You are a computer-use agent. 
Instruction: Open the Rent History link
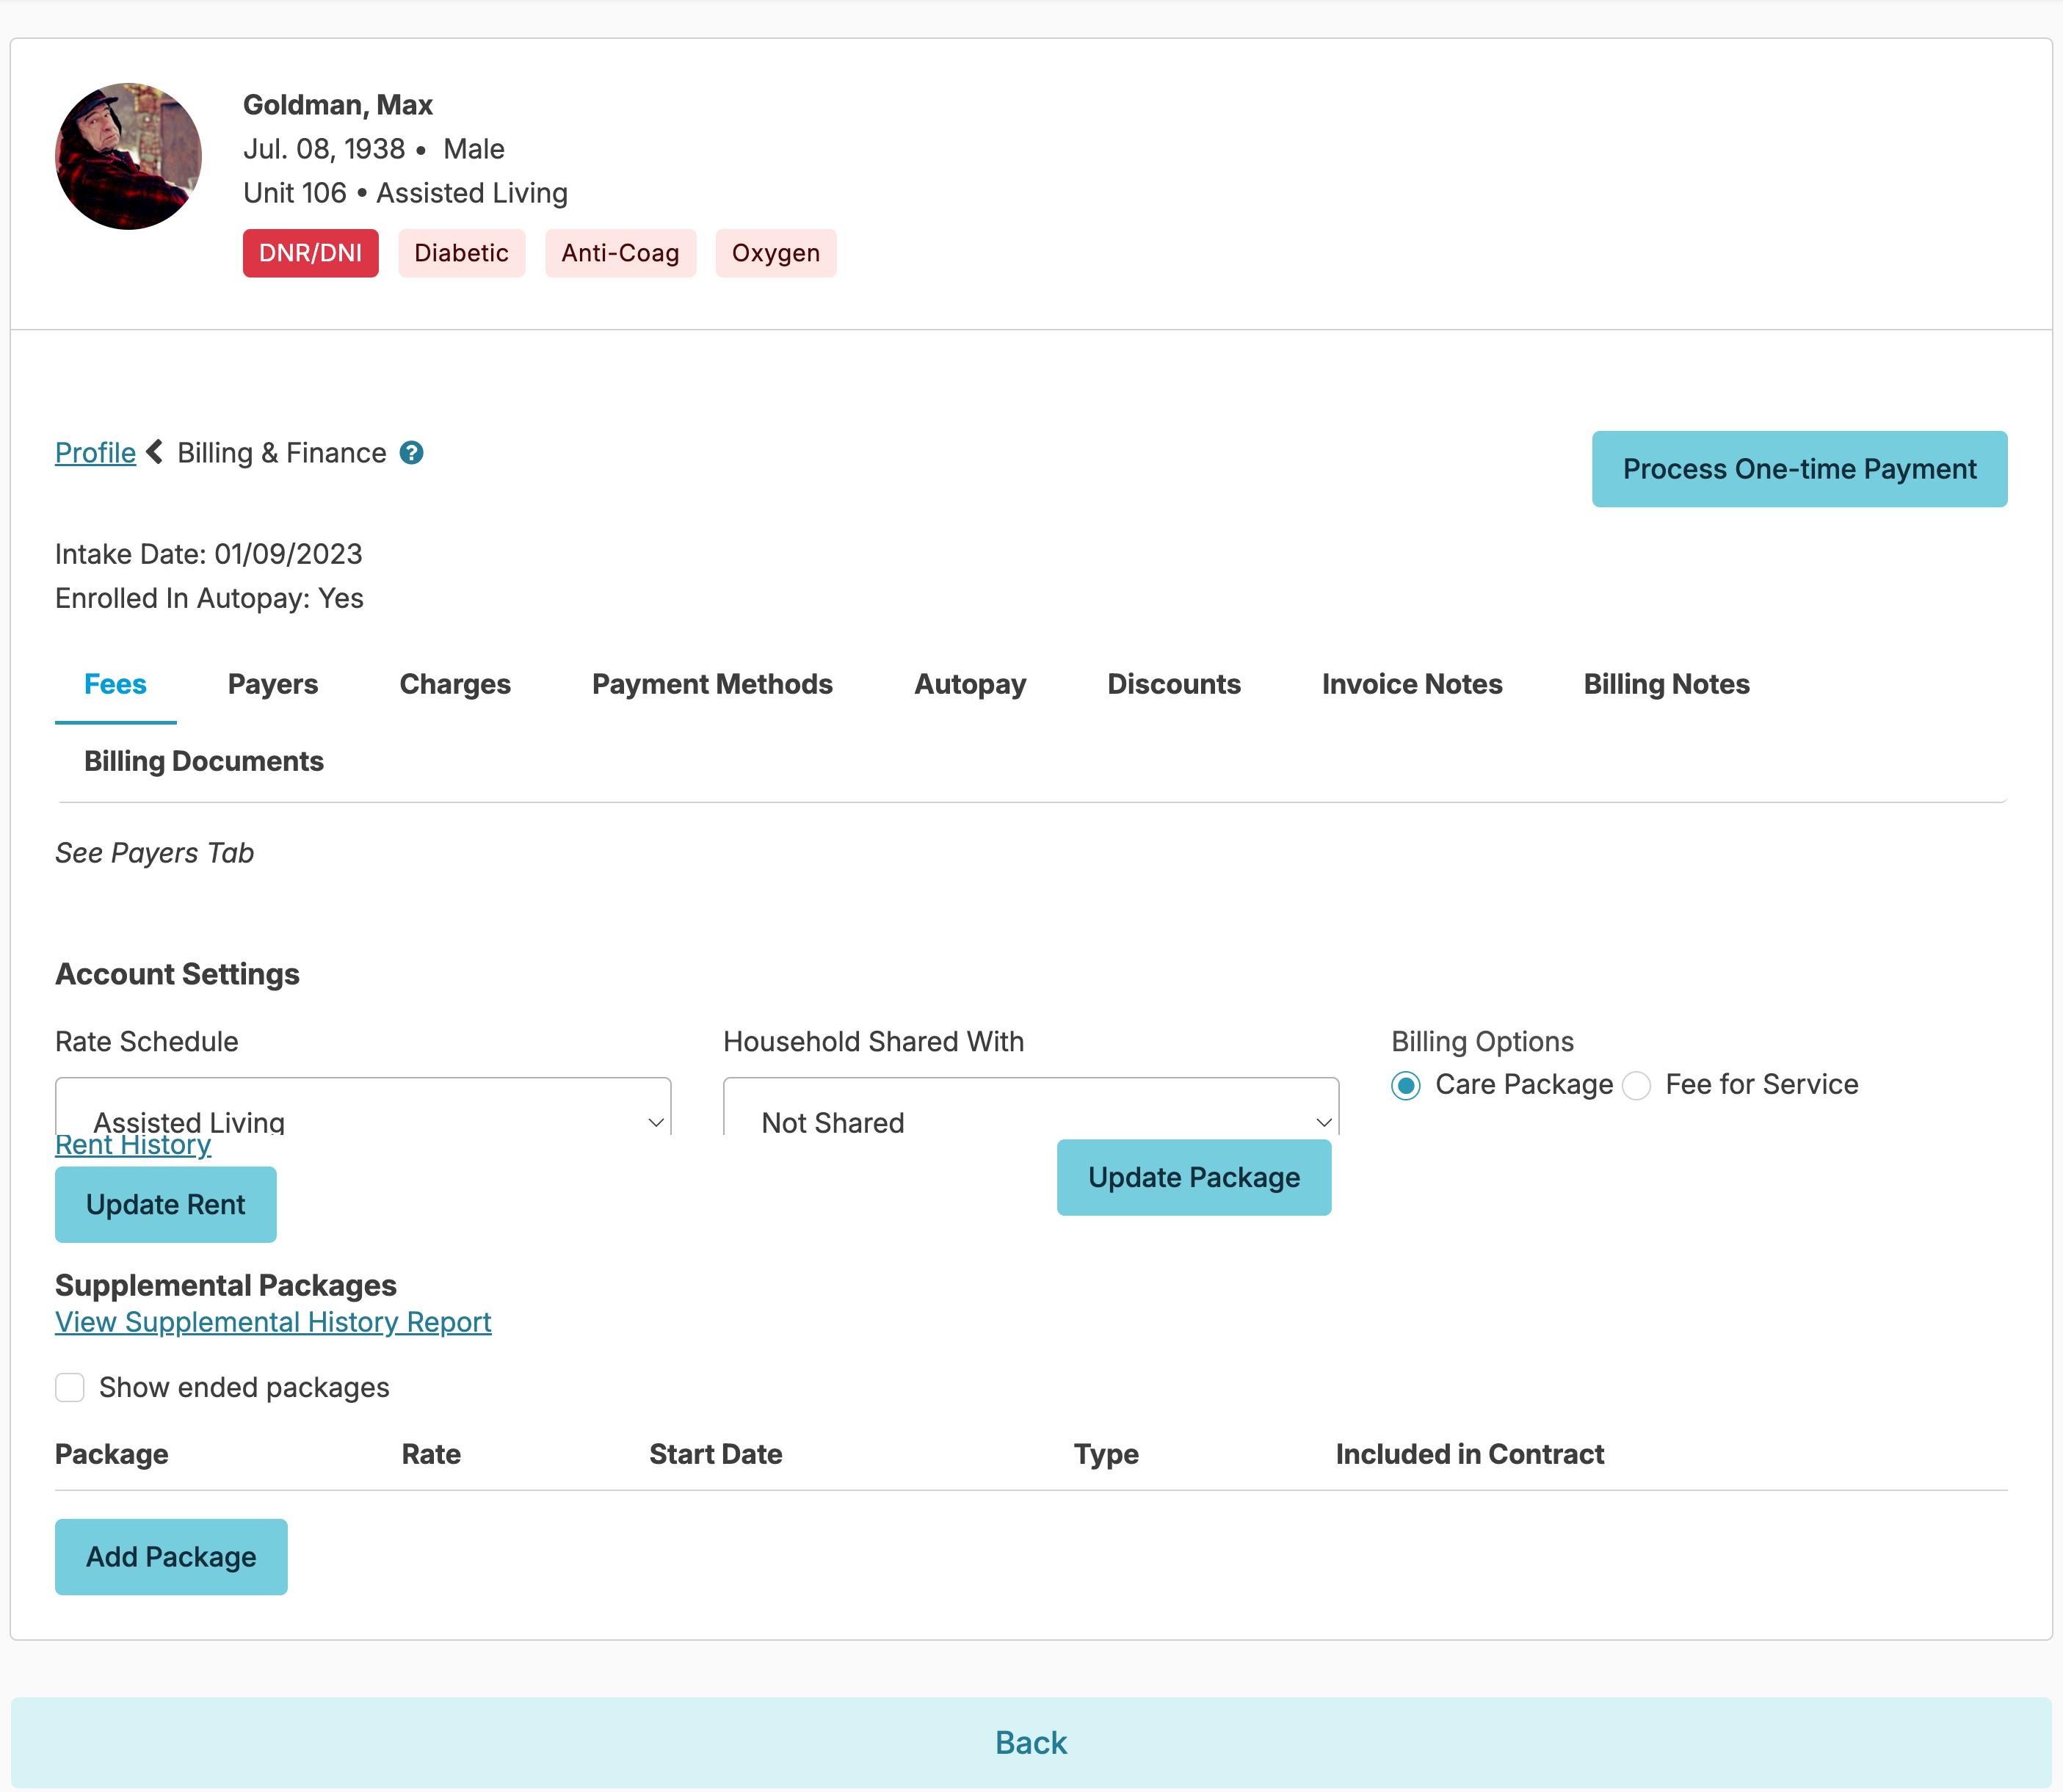point(133,1146)
